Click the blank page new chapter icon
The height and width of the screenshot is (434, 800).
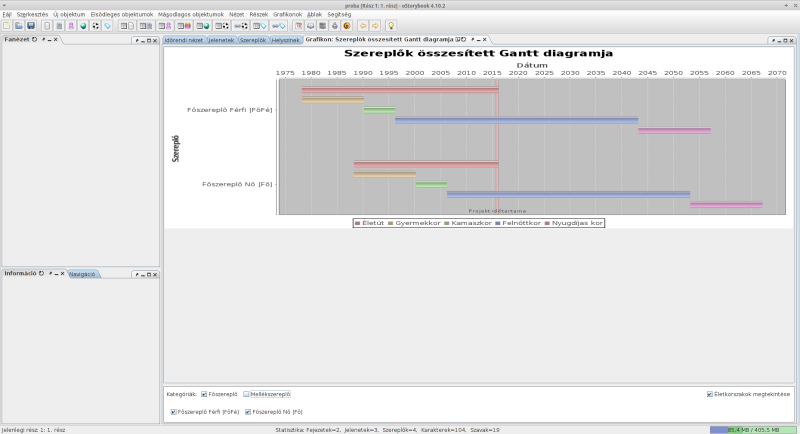coord(47,25)
